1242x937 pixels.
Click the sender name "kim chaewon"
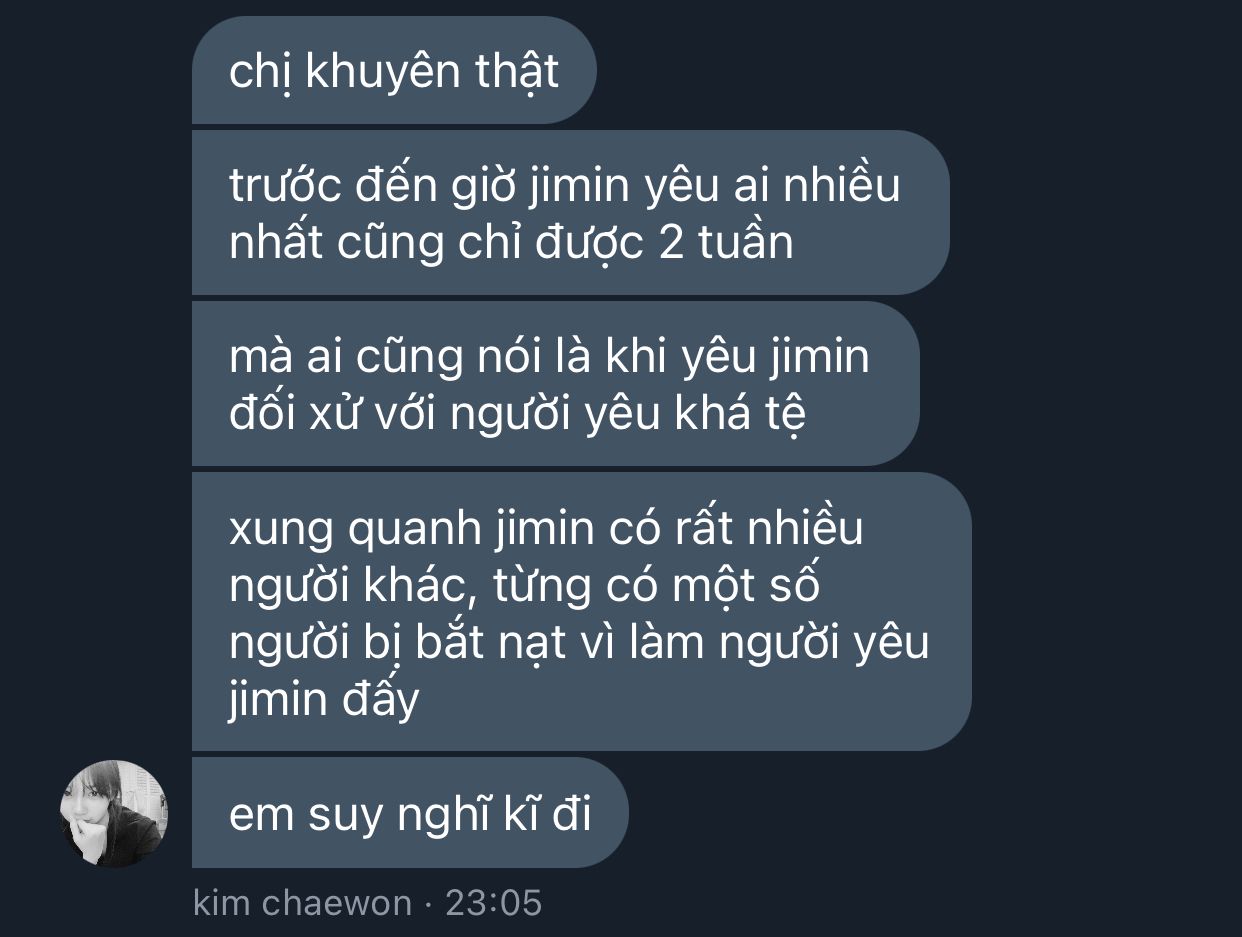[x=302, y=903]
